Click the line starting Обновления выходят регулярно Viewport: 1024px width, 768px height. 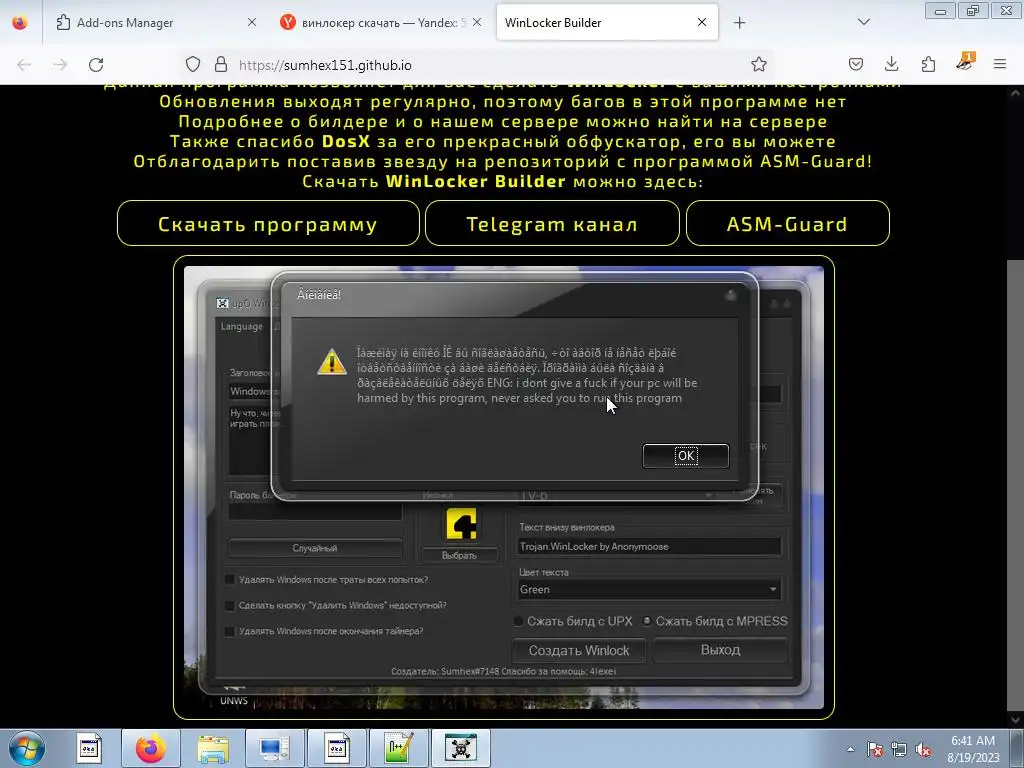tap(503, 102)
